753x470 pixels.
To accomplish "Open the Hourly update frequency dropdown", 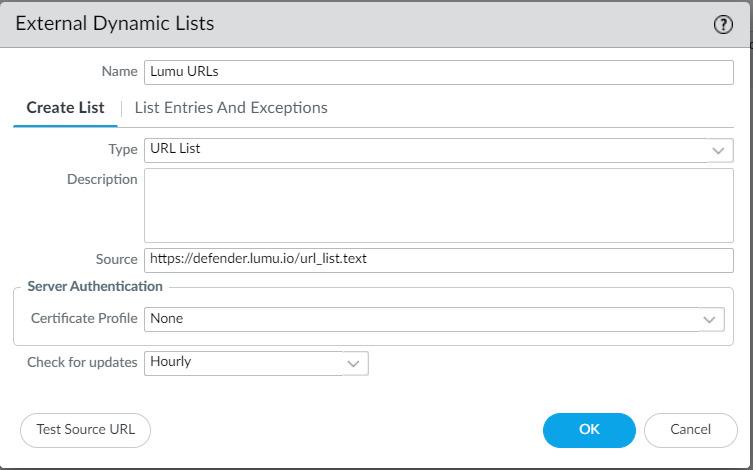I will [243, 362].
